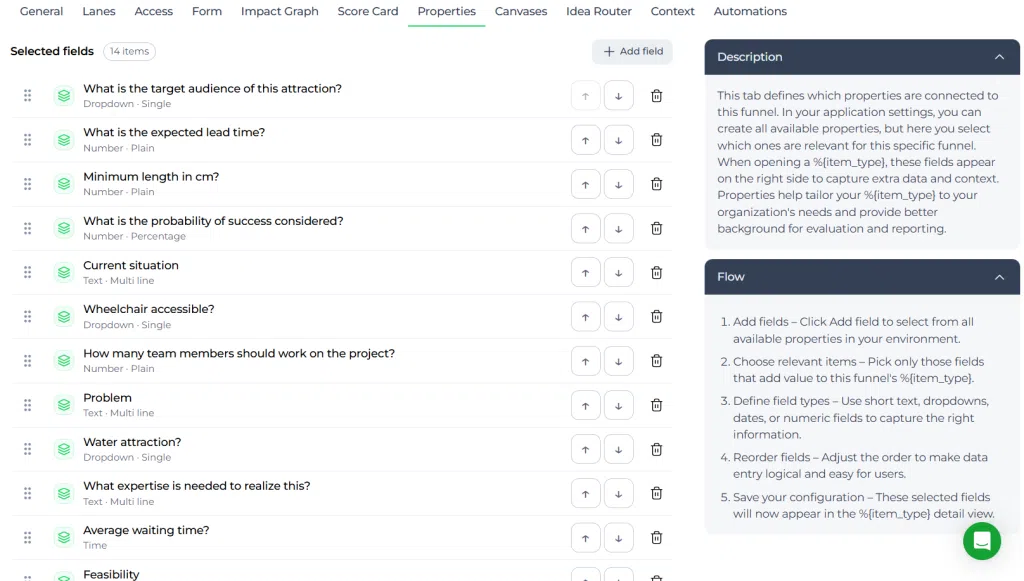
Task: Collapse the Flow panel
Action: point(999,277)
